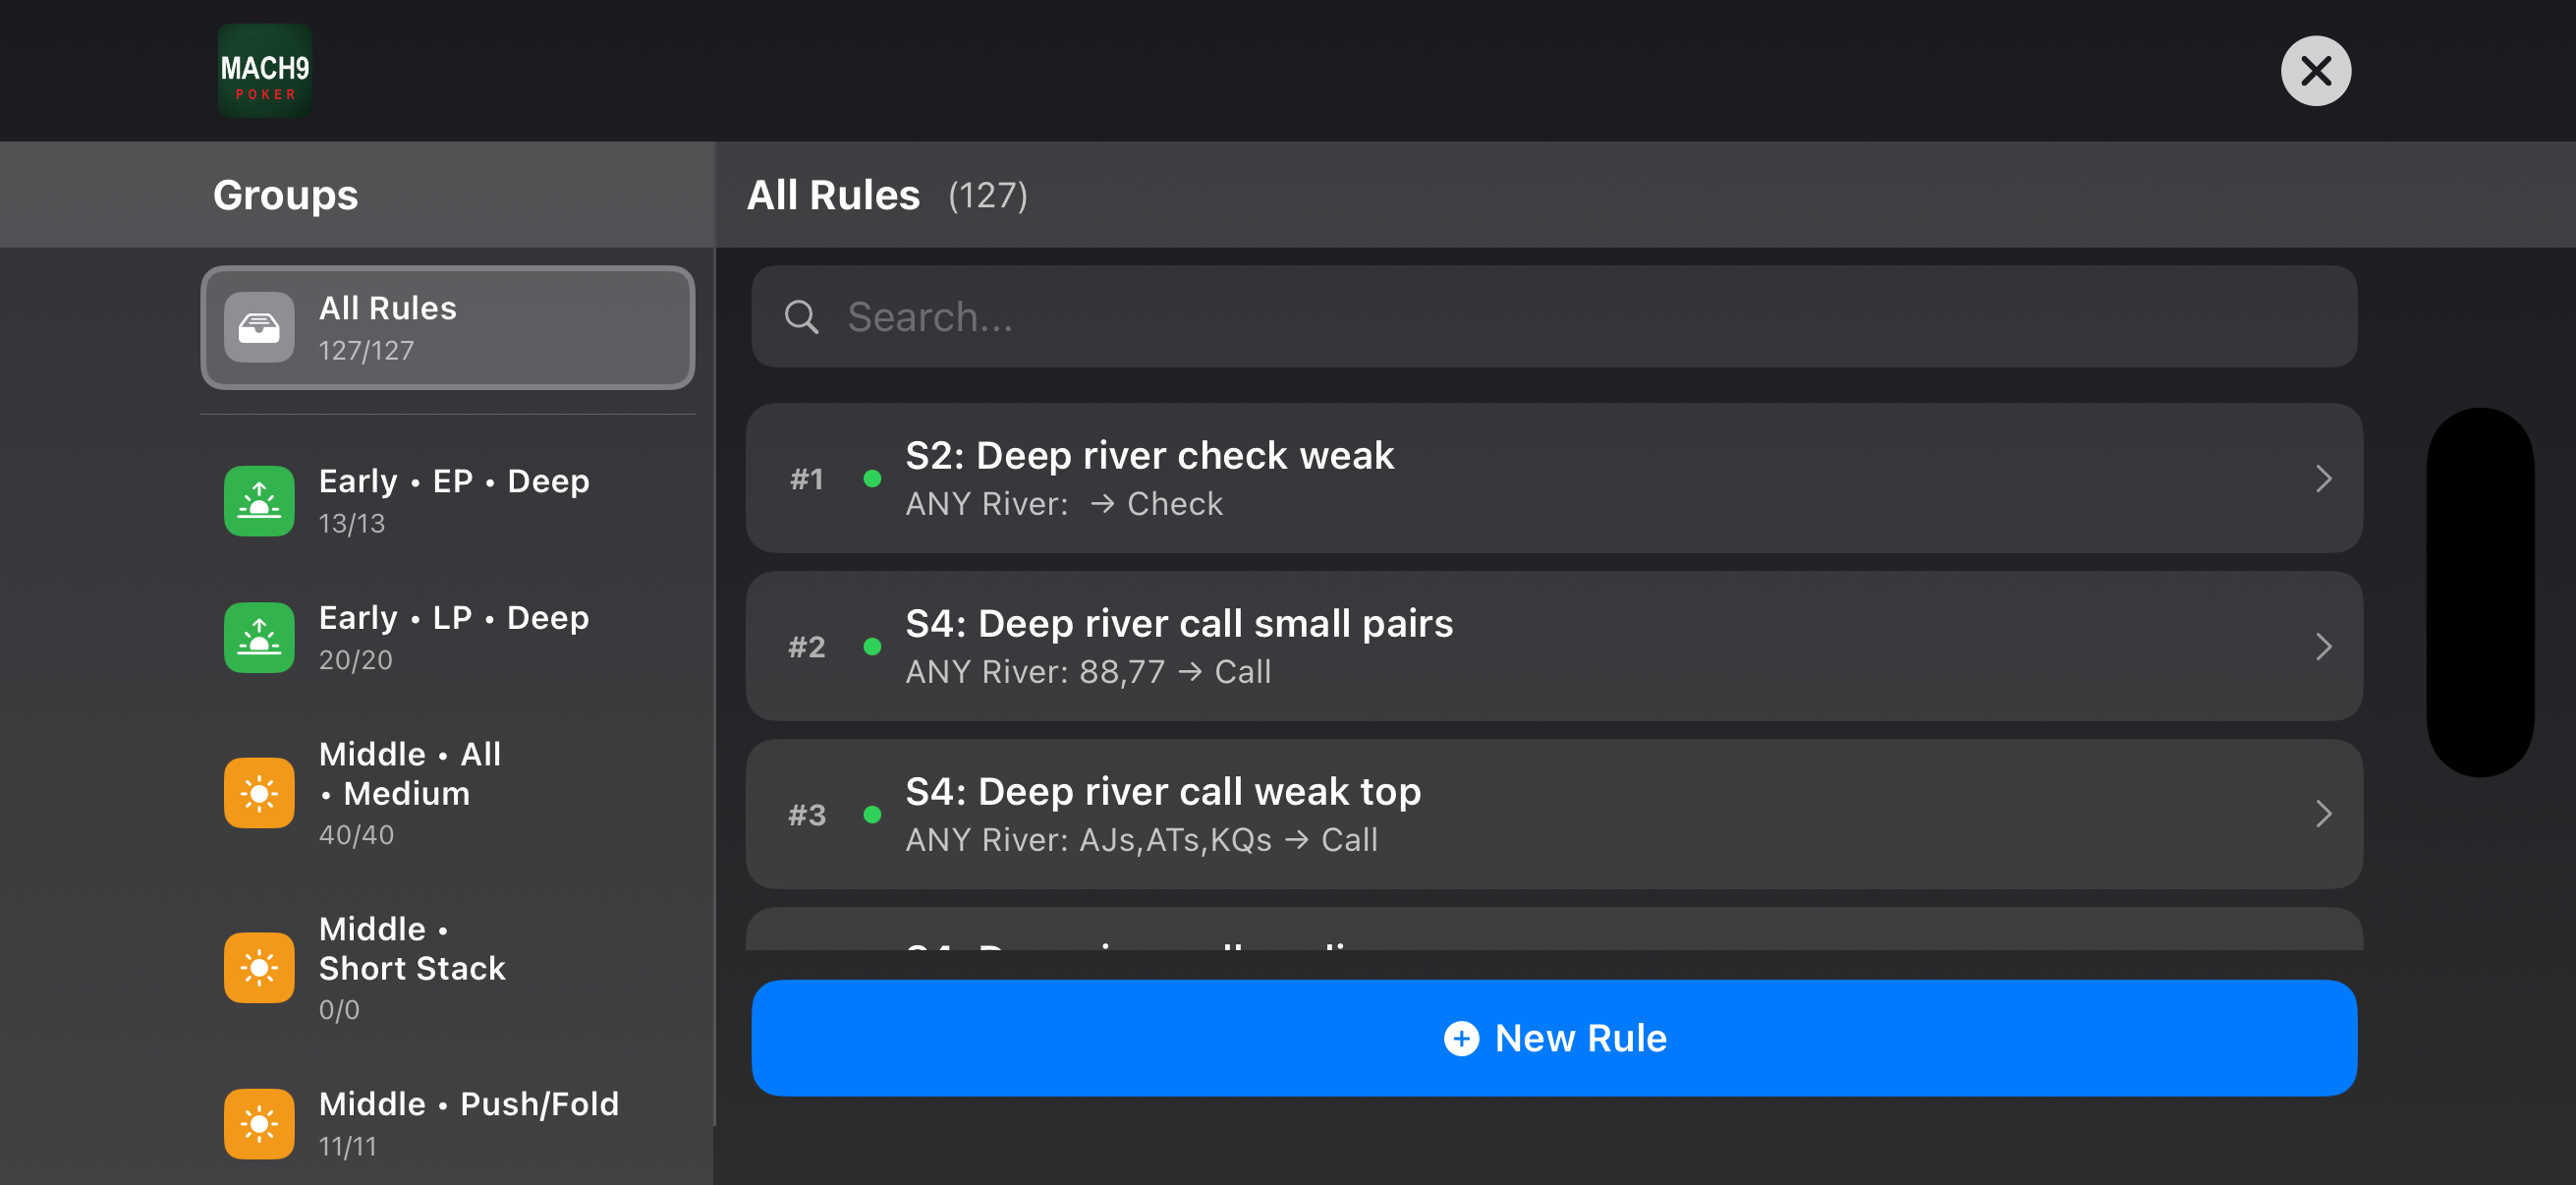Toggle rule #3's green enable dot
Viewport: 2576px width, 1185px height.
(872, 814)
